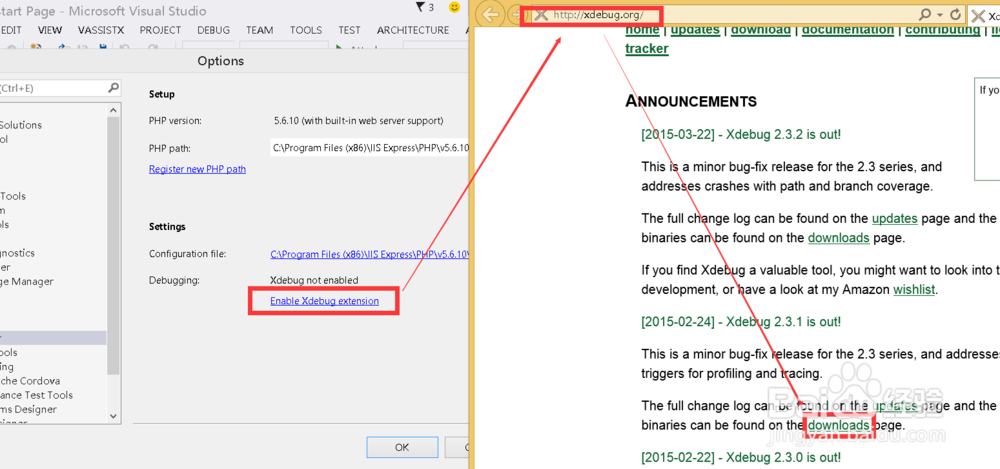This screenshot has height=469, width=1000.
Task: Open the EDIT menu
Action: coord(11,30)
